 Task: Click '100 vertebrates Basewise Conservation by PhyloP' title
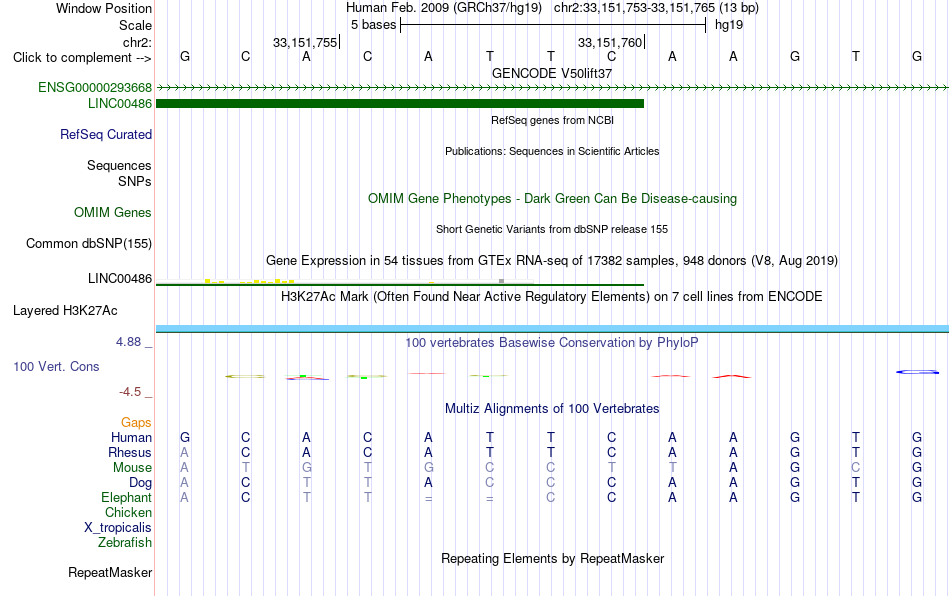point(552,342)
